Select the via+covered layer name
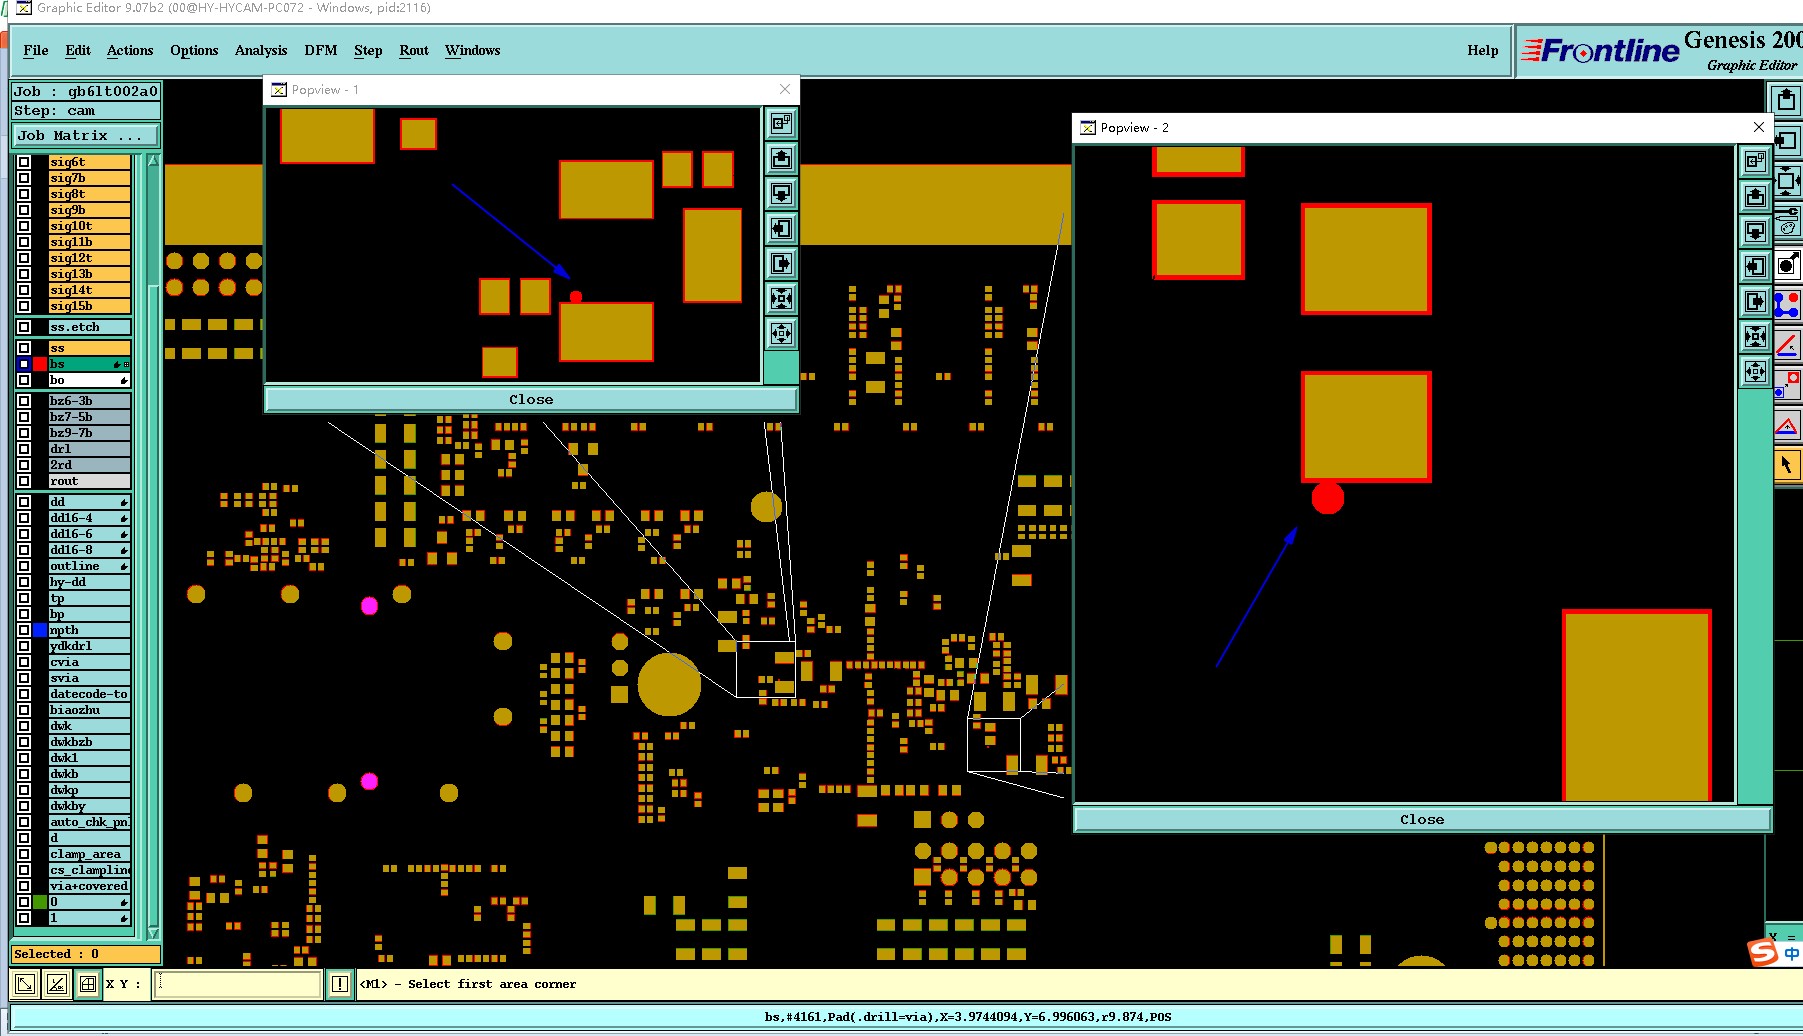The image size is (1803, 1036). pyautogui.click(x=90, y=886)
